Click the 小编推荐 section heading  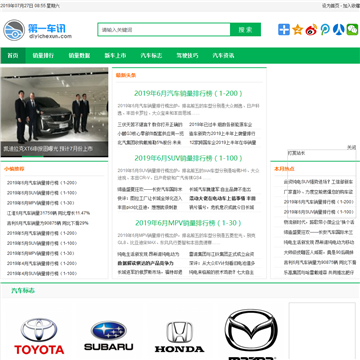pos(14,169)
